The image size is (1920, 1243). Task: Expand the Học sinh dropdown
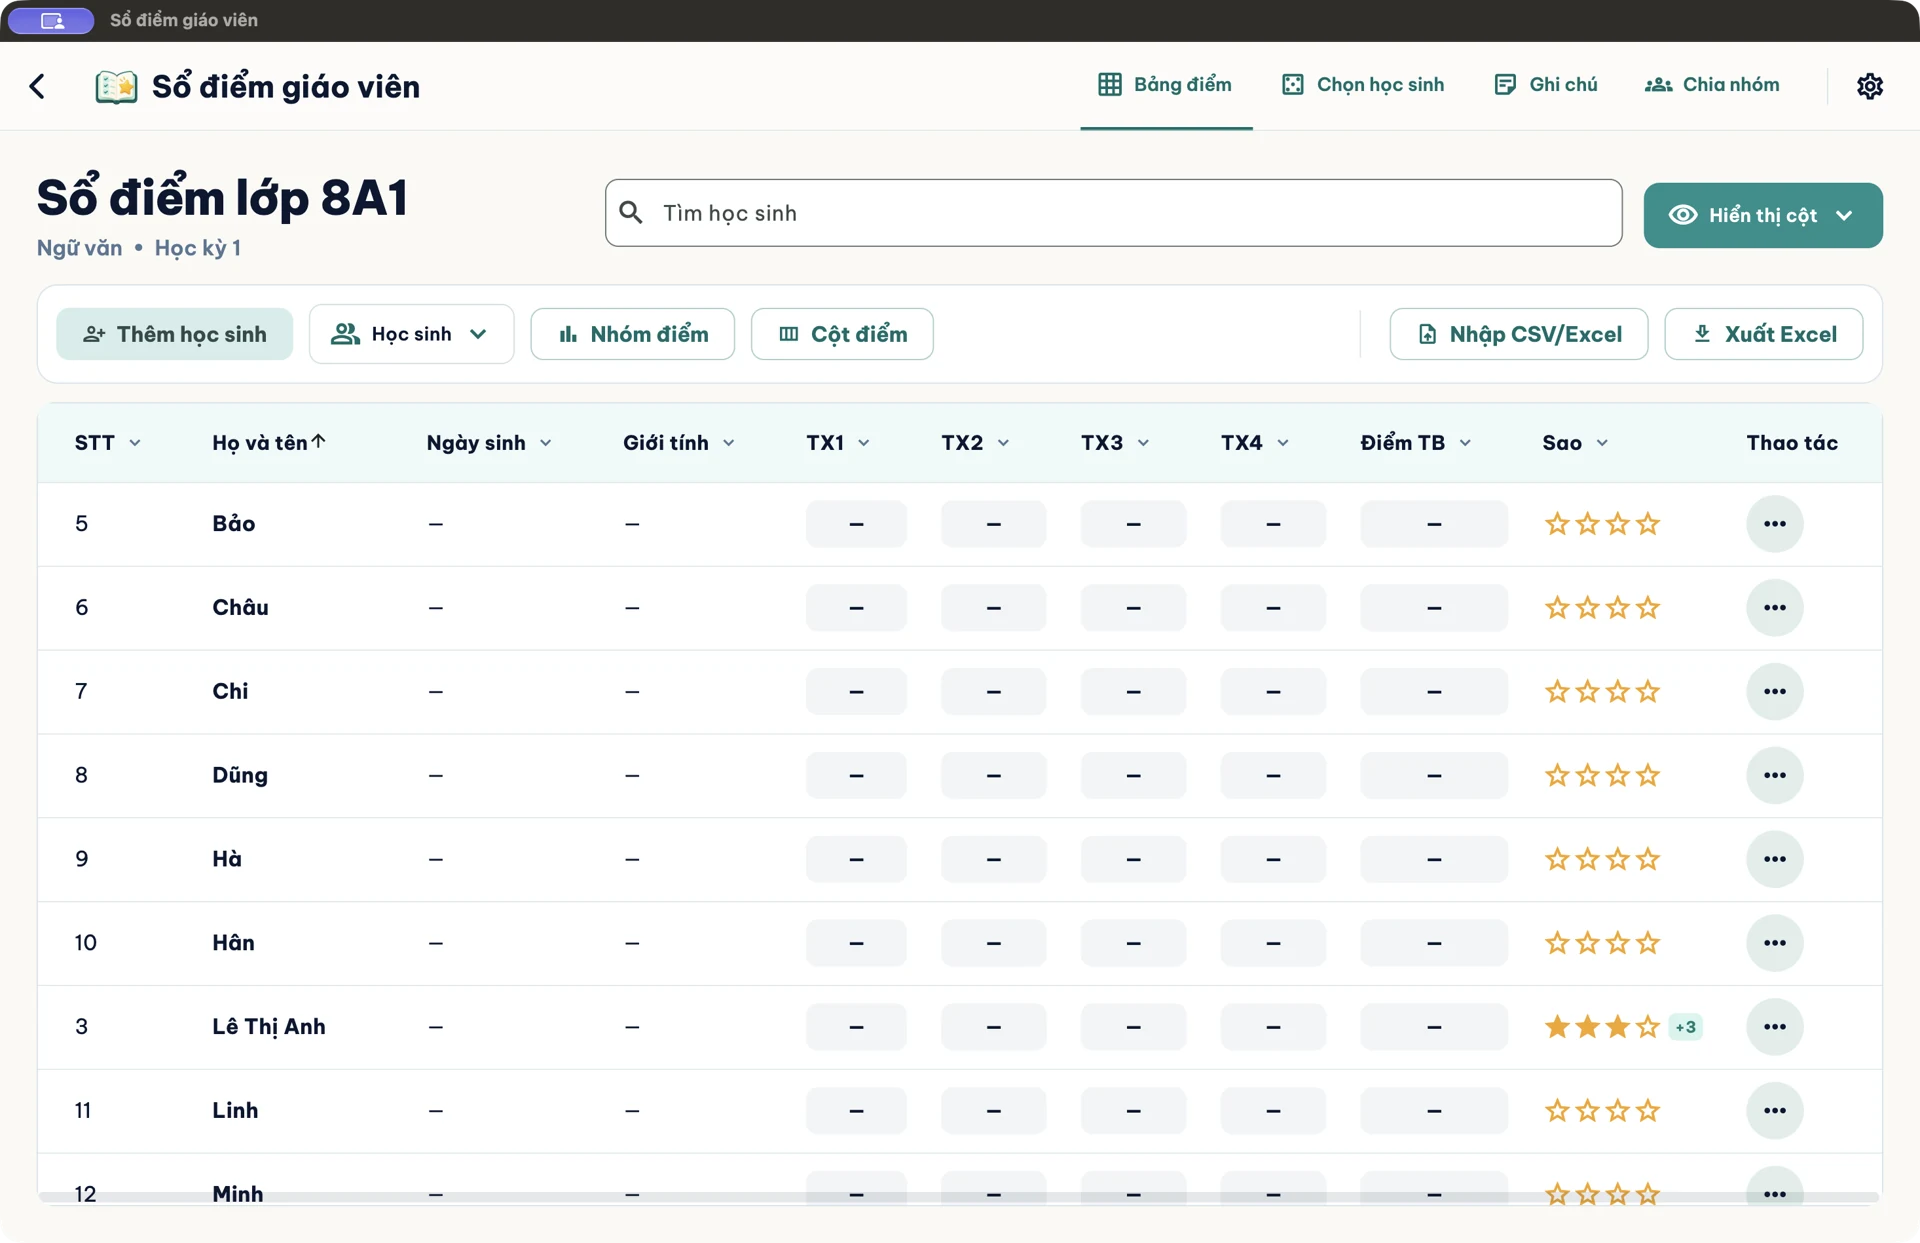click(412, 334)
